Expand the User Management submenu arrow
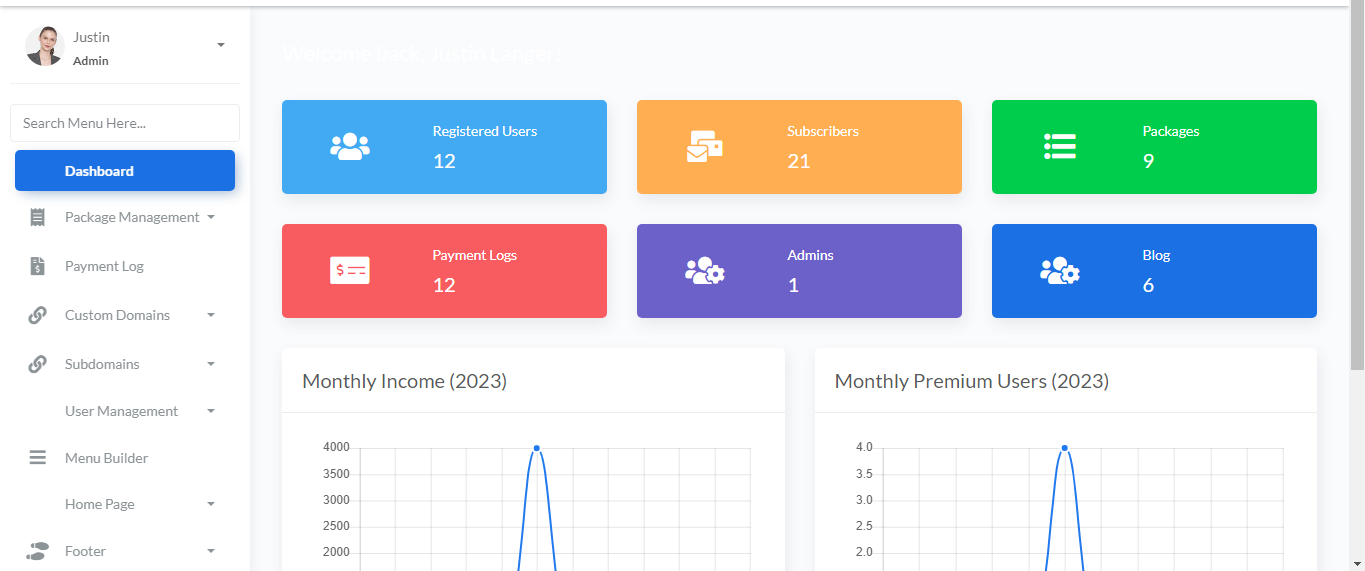The image size is (1365, 571). [211, 411]
